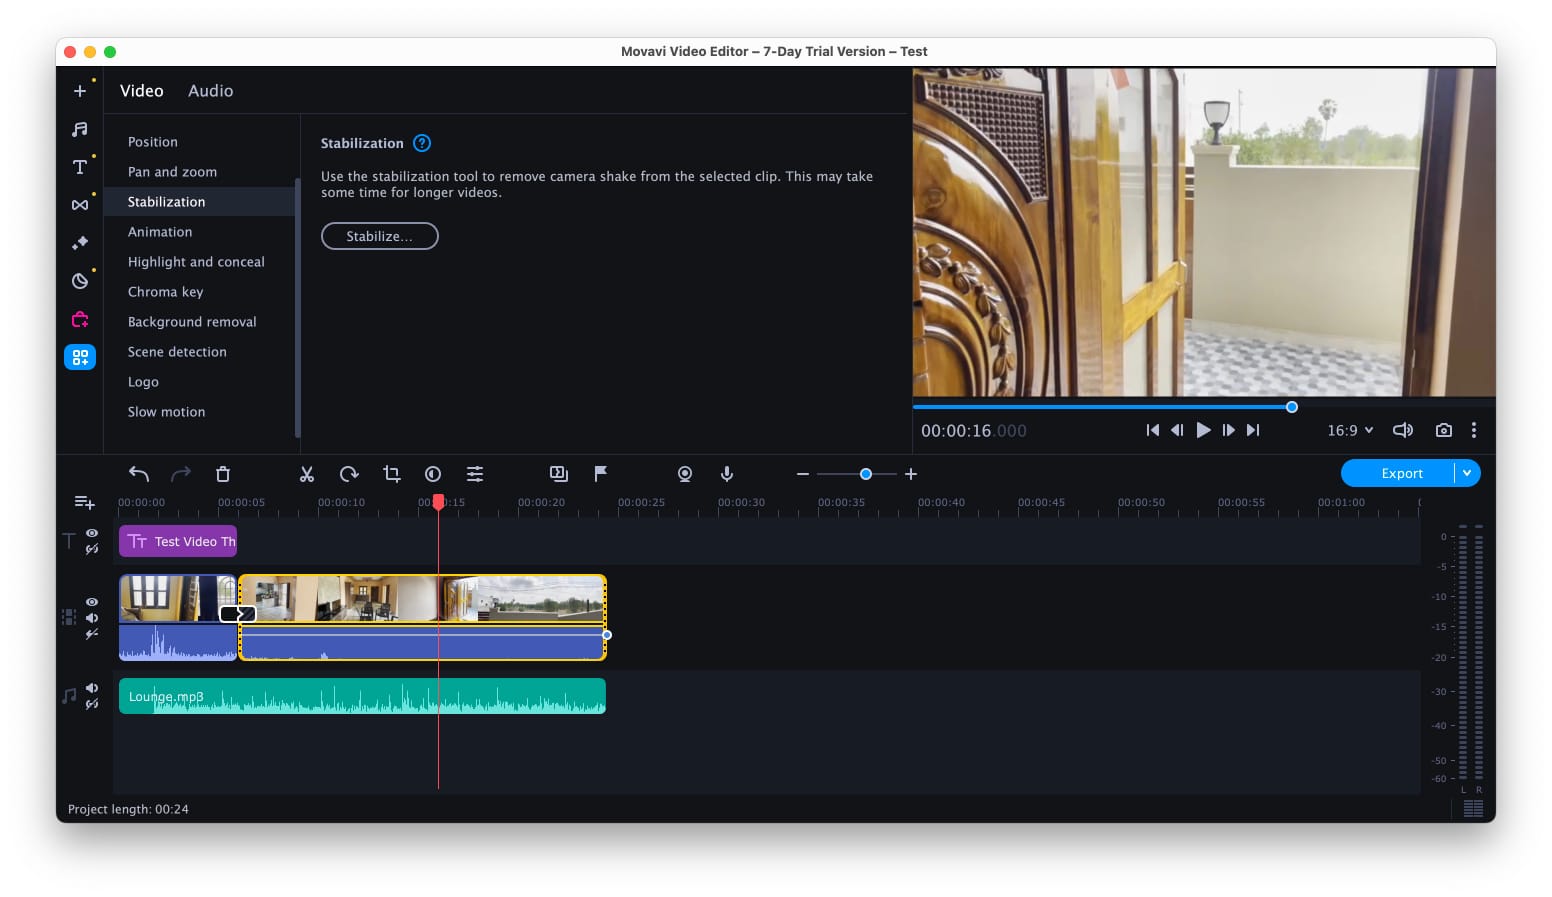
Task: Click the mixer bars icon below volume meter
Action: click(x=1473, y=809)
